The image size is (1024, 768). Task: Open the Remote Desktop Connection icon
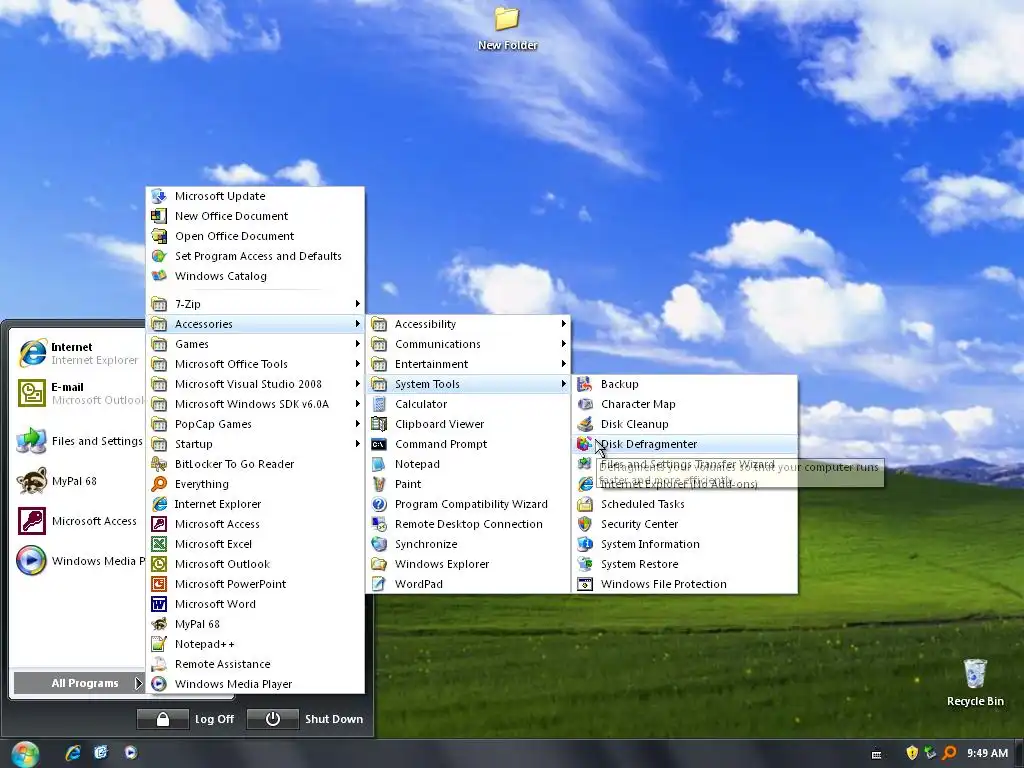379,524
